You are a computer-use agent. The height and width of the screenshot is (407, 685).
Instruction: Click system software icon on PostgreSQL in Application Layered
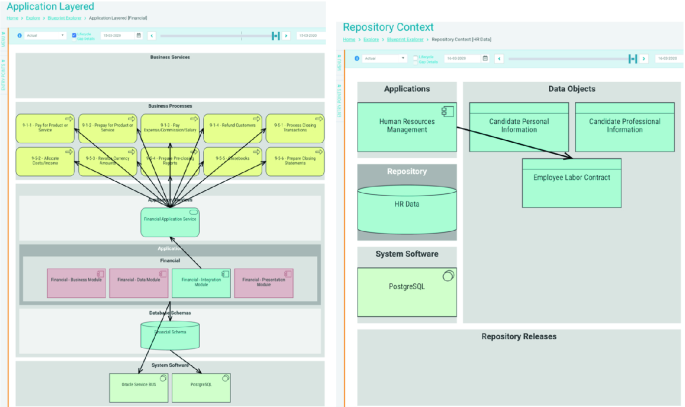[x=226, y=378]
